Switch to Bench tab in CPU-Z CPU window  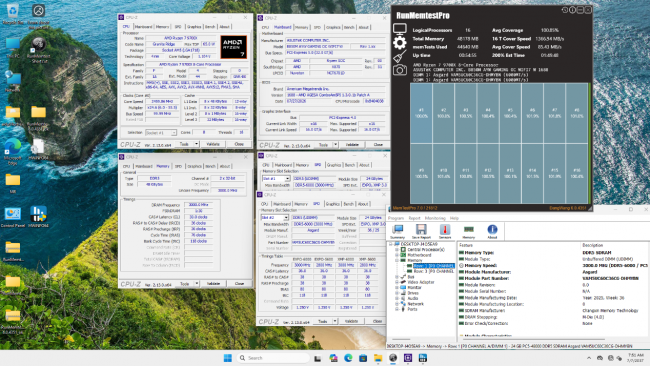pos(210,27)
